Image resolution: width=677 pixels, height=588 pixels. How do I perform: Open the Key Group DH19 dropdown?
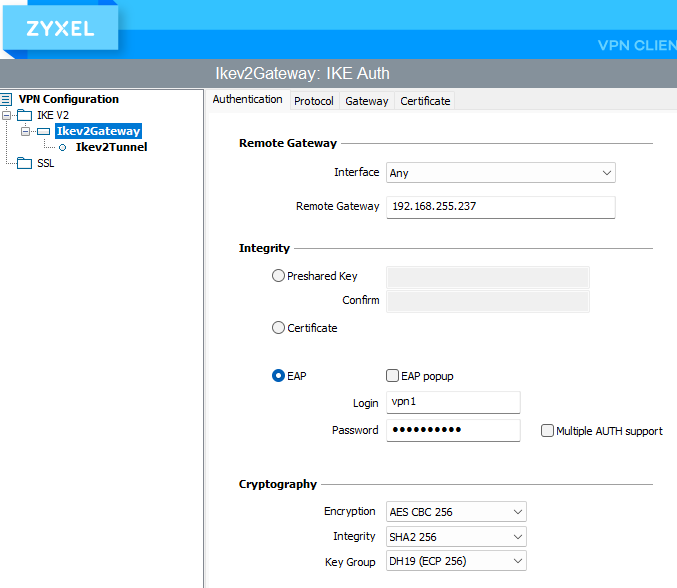click(456, 561)
